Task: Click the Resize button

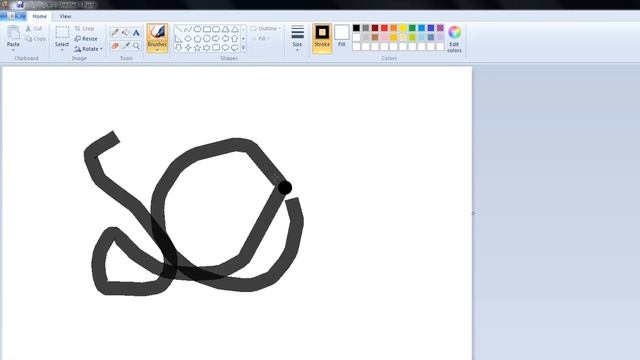Action: pos(86,39)
